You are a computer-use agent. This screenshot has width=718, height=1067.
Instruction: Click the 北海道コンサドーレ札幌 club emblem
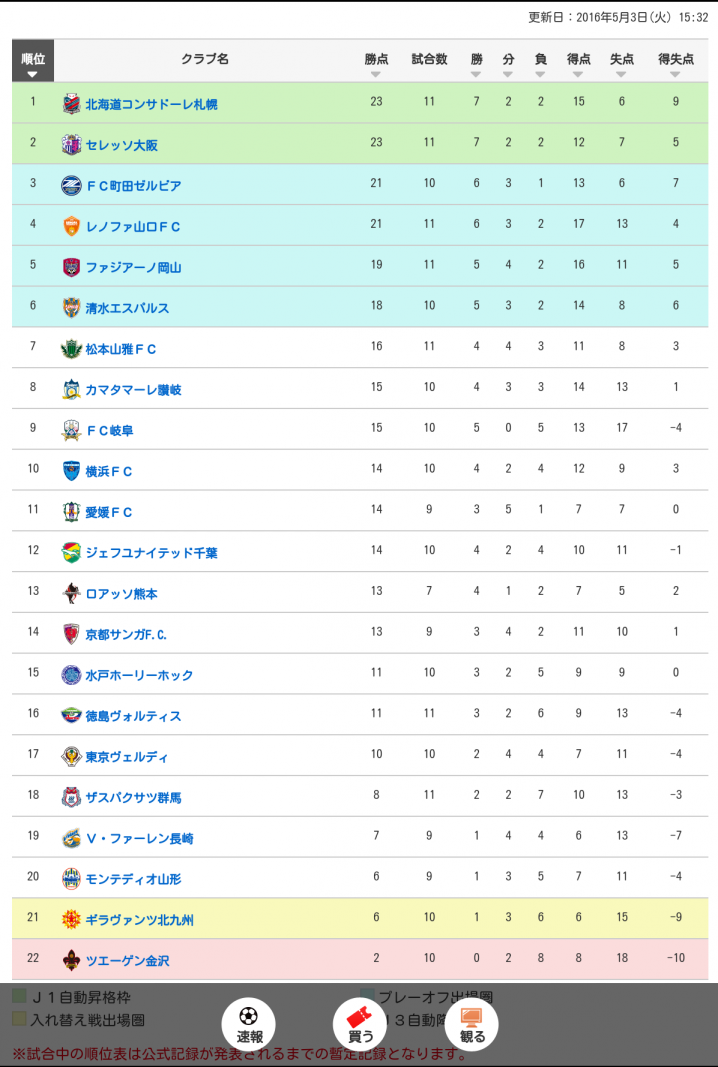[x=71, y=104]
